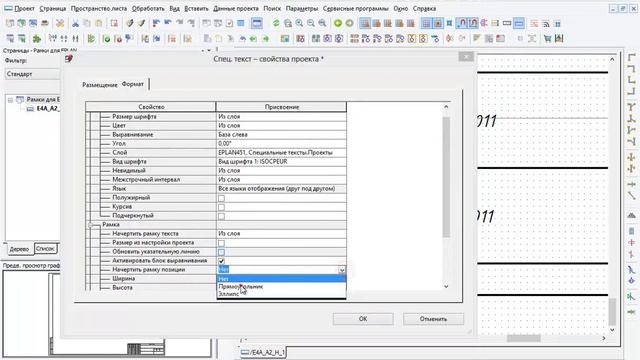Image resolution: width=640 pixels, height=360 pixels.
Task: Click the Свойство column header
Action: (151, 107)
